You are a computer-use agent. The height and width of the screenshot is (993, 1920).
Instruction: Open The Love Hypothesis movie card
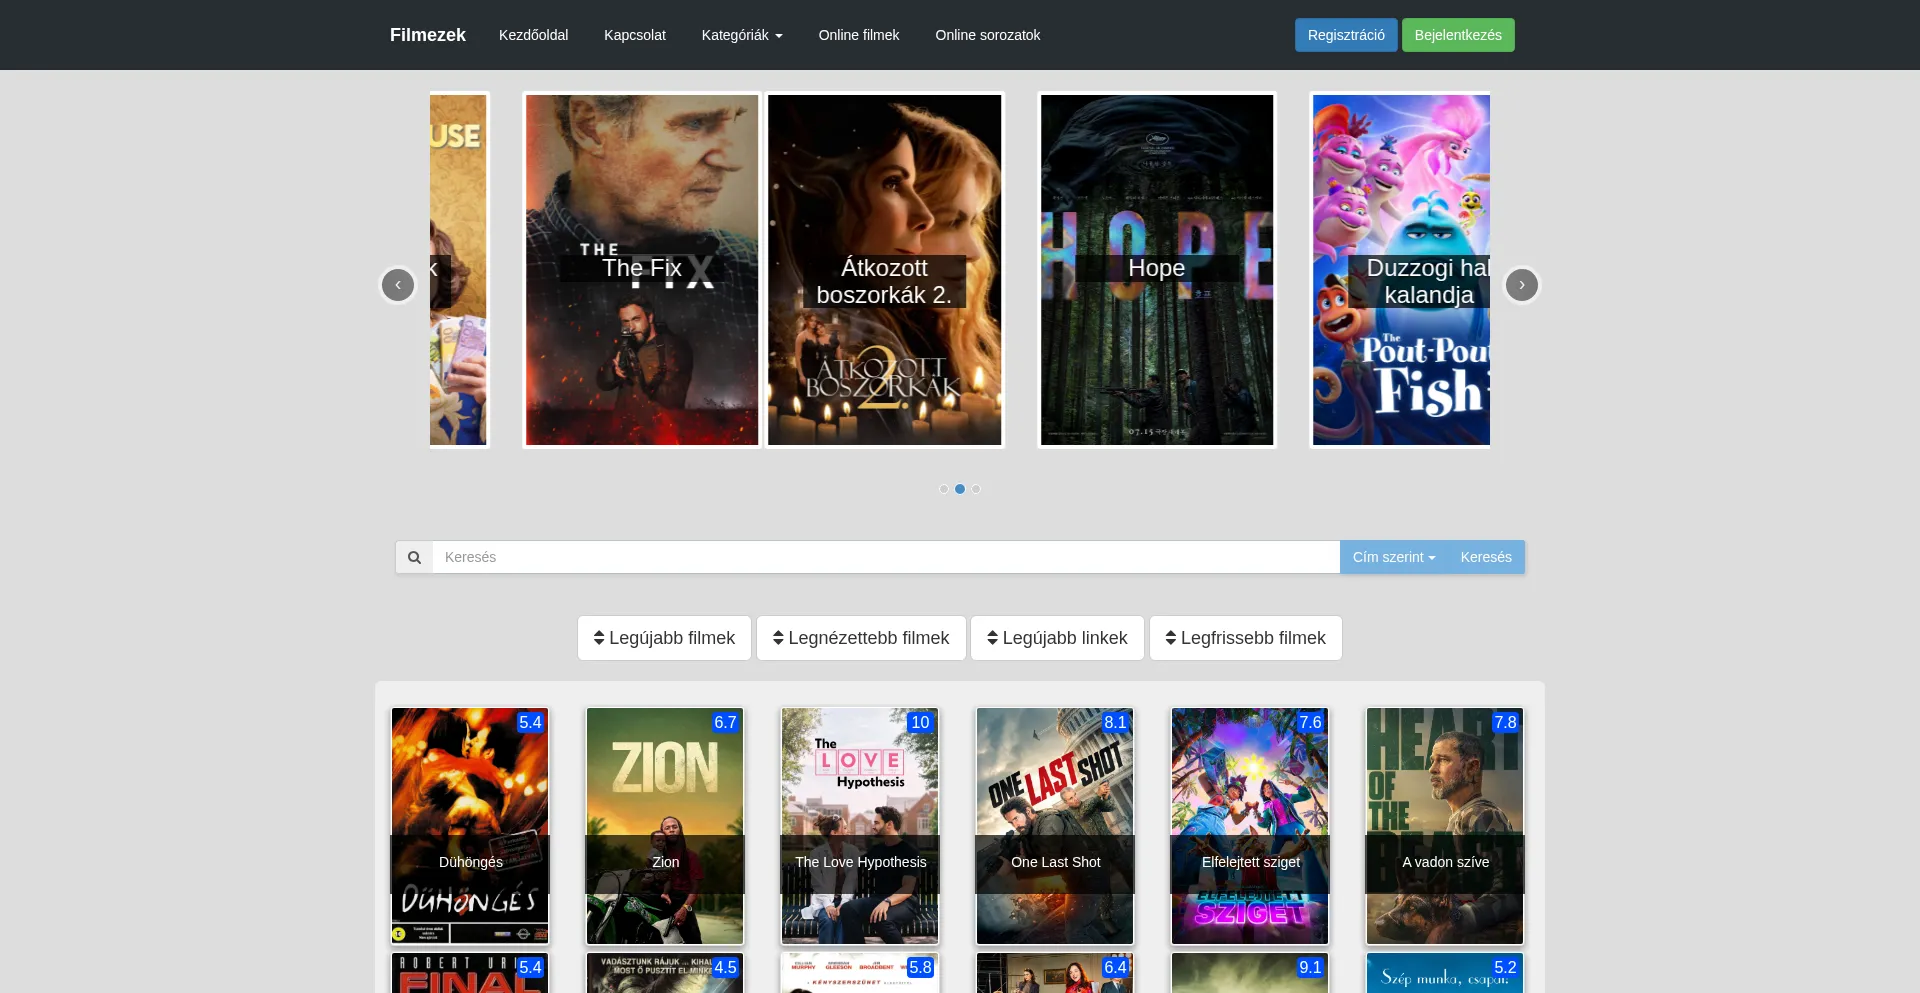pos(860,826)
